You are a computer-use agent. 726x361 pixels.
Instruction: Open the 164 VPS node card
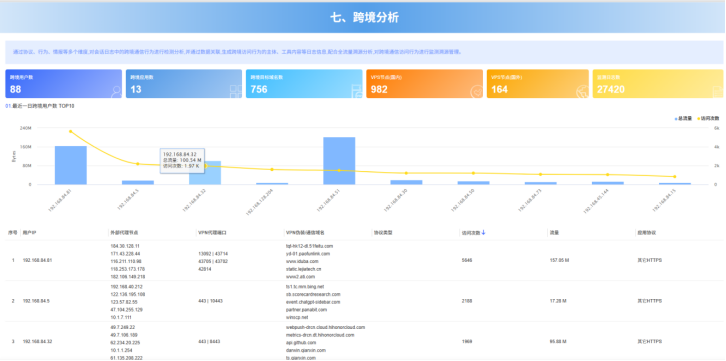(538, 84)
